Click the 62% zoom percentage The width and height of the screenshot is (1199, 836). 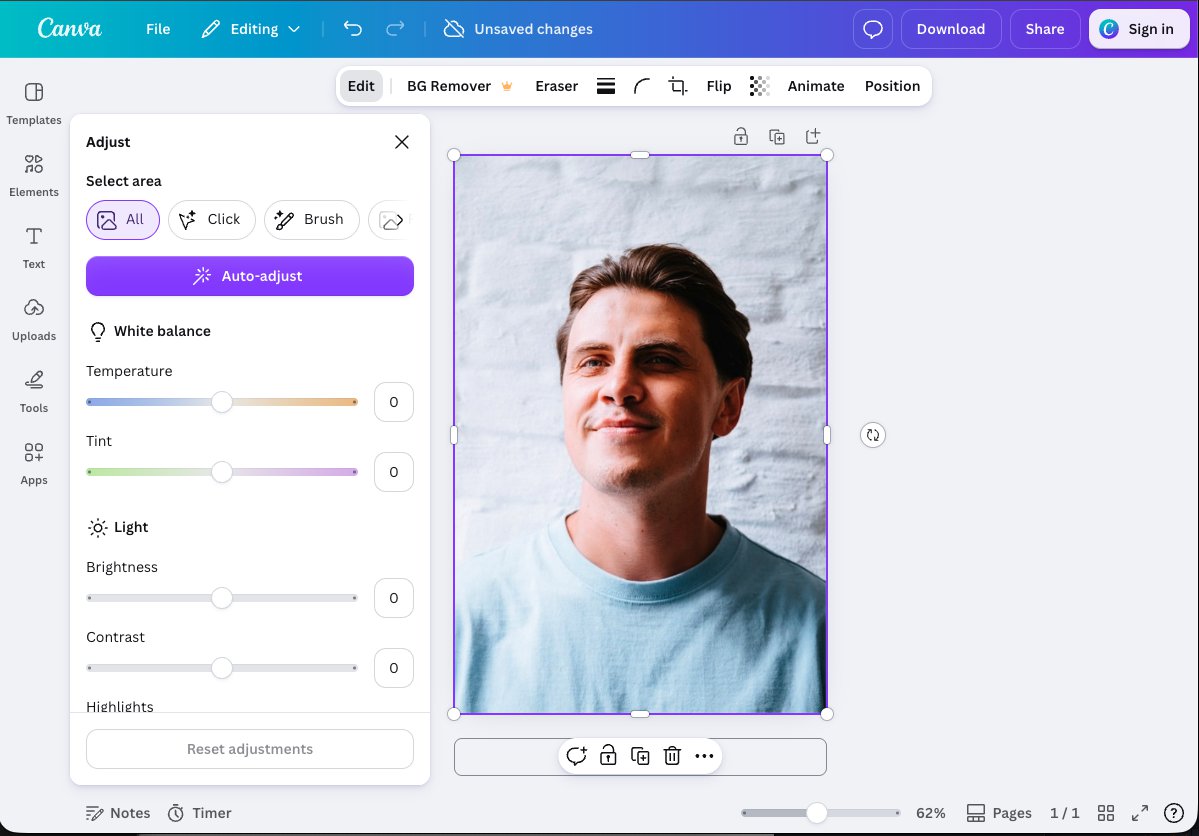(931, 813)
